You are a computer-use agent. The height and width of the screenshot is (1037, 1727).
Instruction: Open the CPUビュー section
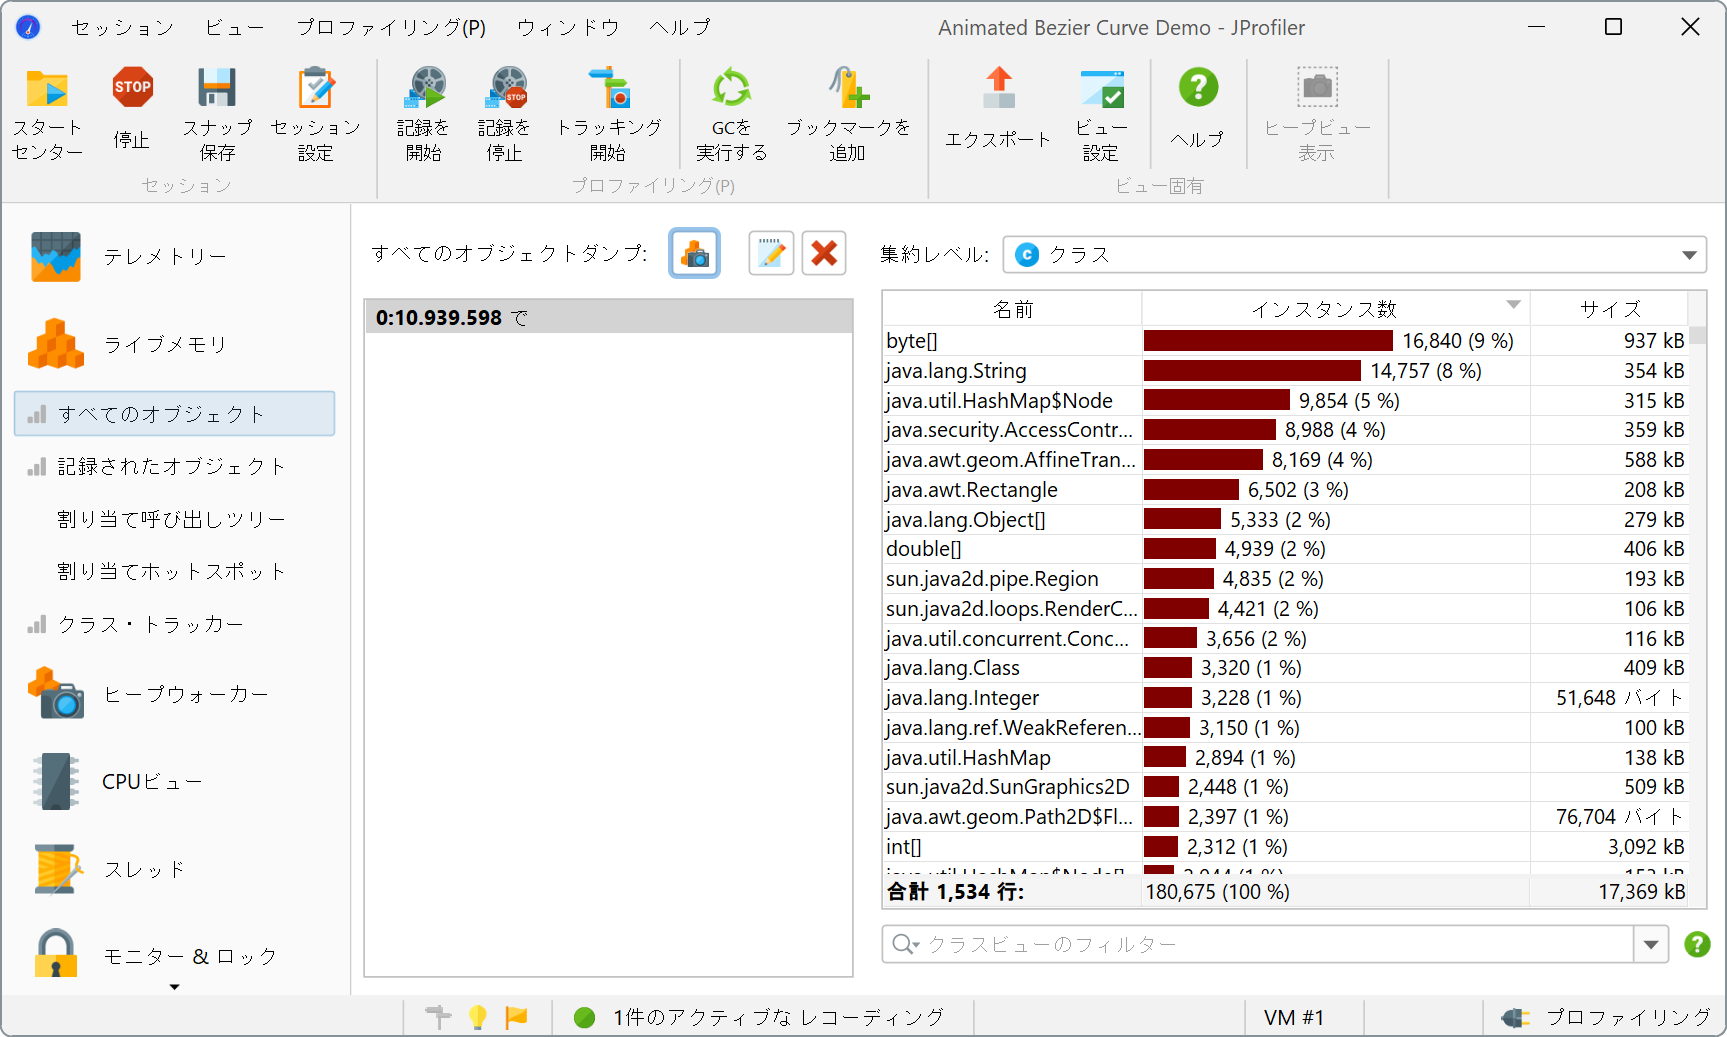[x=175, y=781]
